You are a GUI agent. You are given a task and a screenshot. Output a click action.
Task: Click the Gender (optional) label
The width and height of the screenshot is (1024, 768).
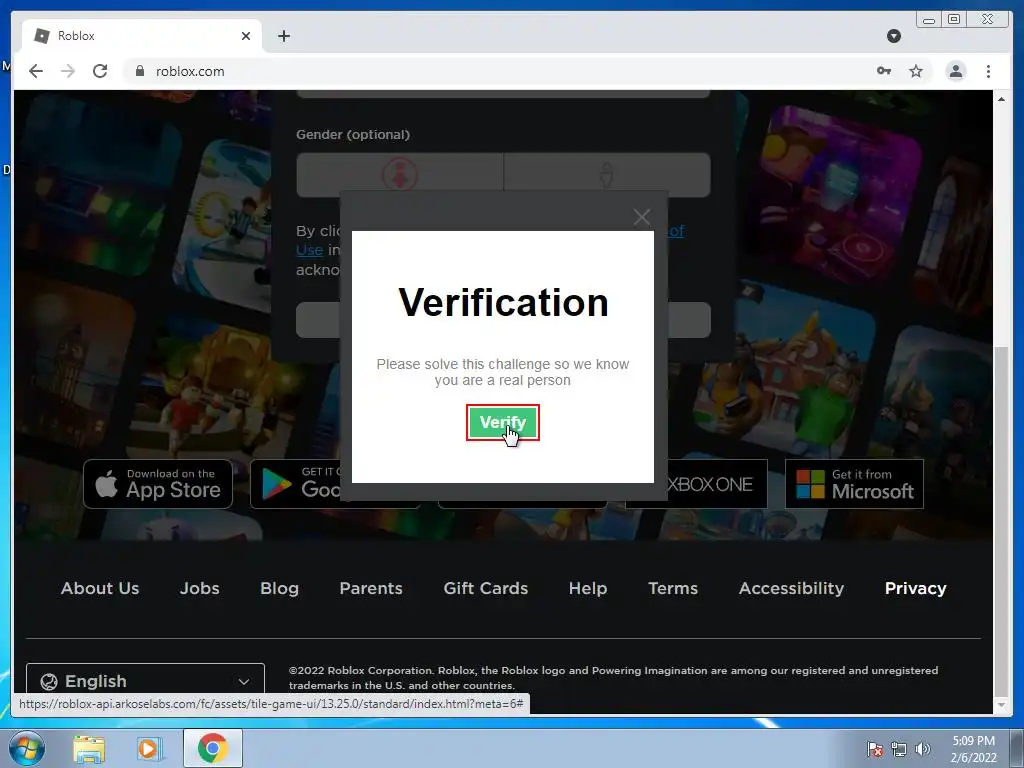tap(353, 135)
